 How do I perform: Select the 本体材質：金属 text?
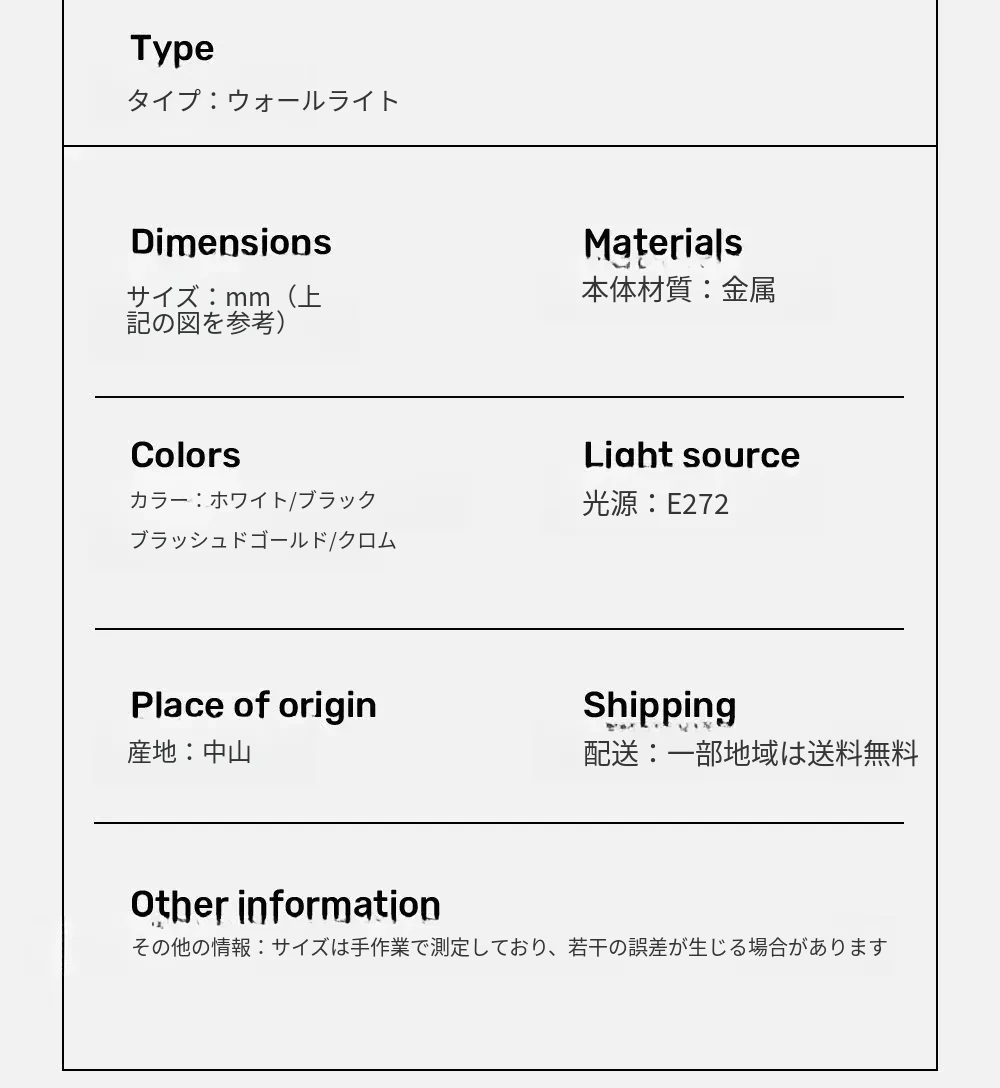[x=678, y=290]
